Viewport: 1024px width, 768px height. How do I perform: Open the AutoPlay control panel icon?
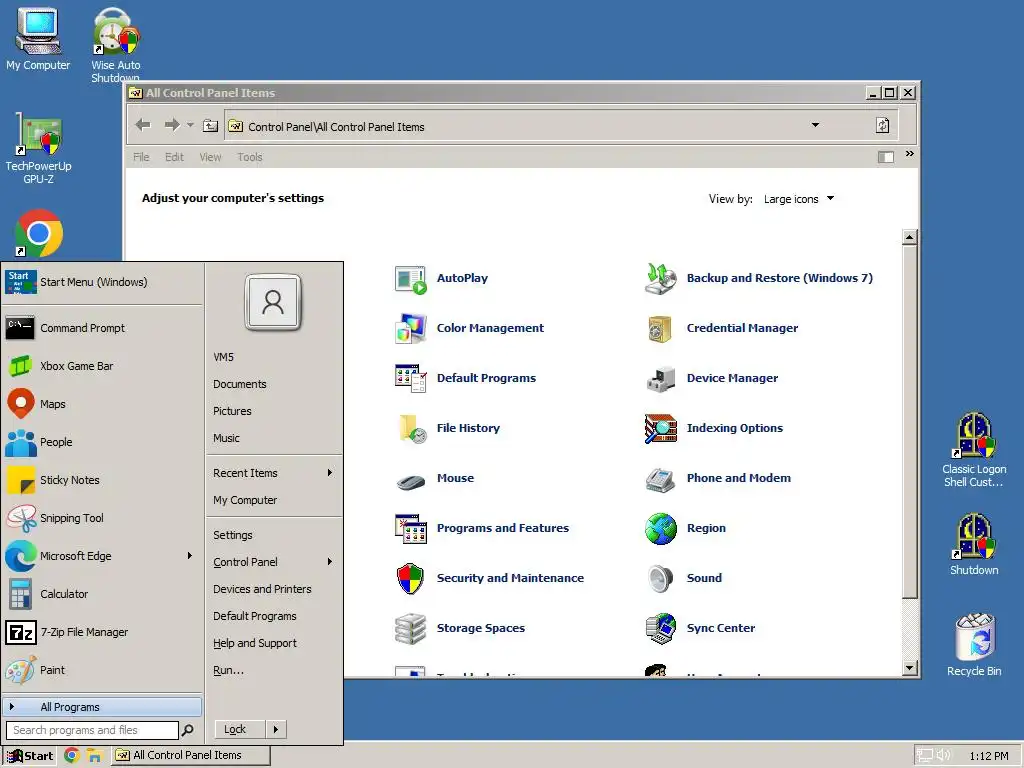[x=411, y=279]
